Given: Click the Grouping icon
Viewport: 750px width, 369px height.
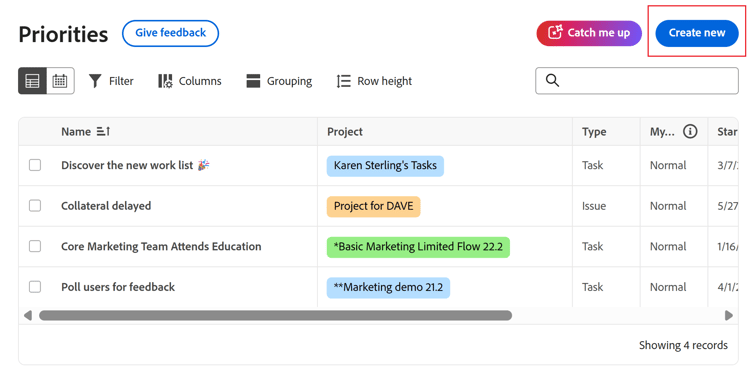Looking at the screenshot, I should click(253, 81).
